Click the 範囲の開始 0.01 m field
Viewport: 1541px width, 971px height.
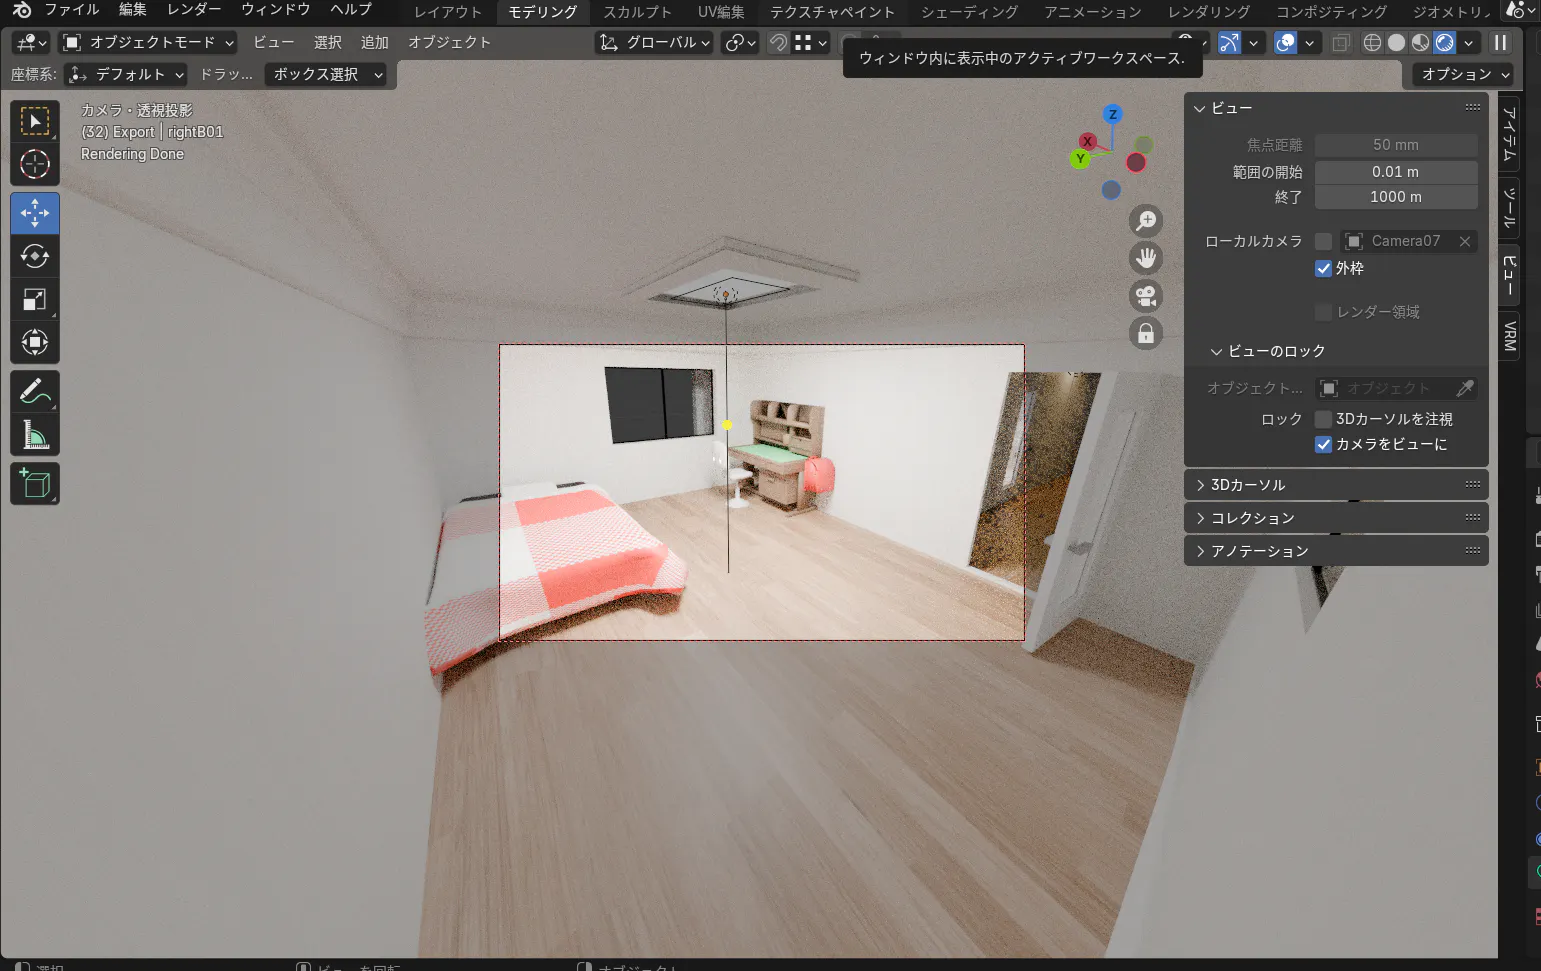point(1395,172)
